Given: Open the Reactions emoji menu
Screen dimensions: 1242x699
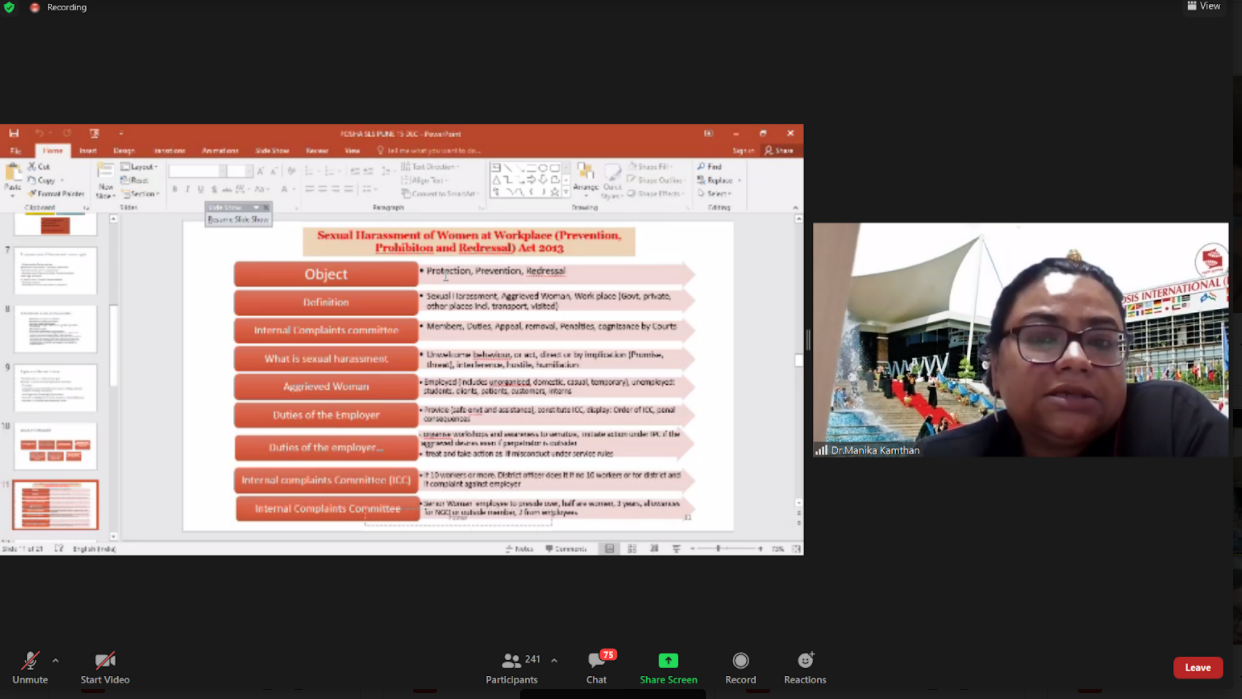Looking at the screenshot, I should point(805,667).
